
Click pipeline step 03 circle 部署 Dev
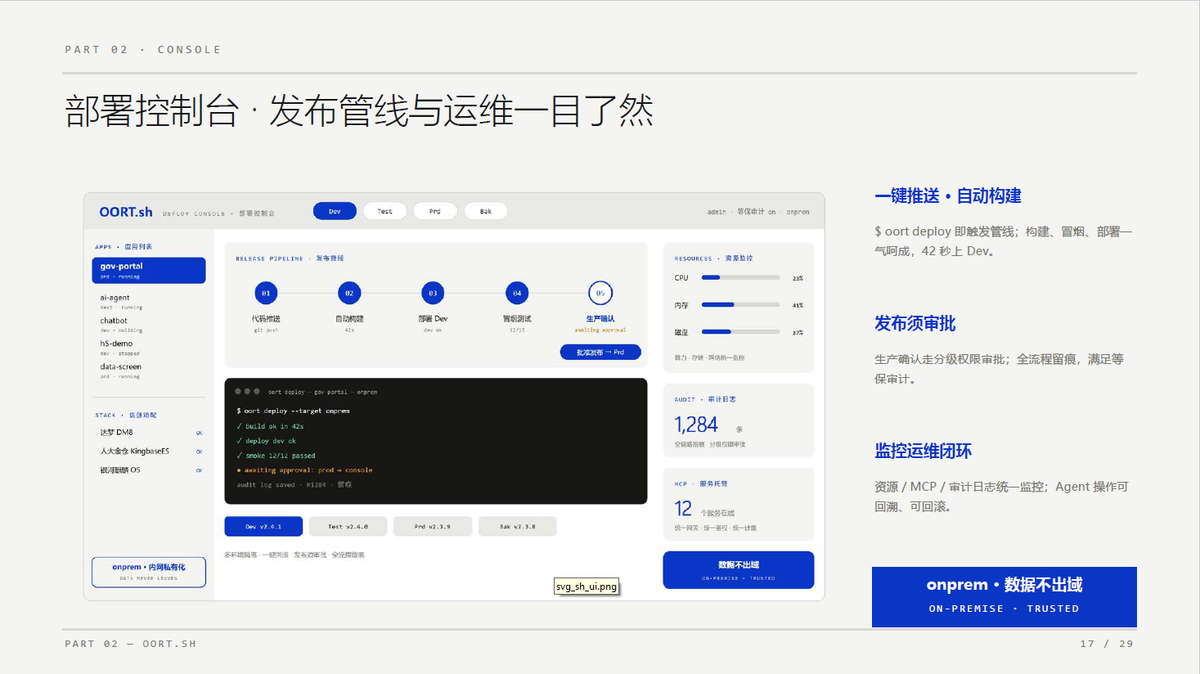432,293
